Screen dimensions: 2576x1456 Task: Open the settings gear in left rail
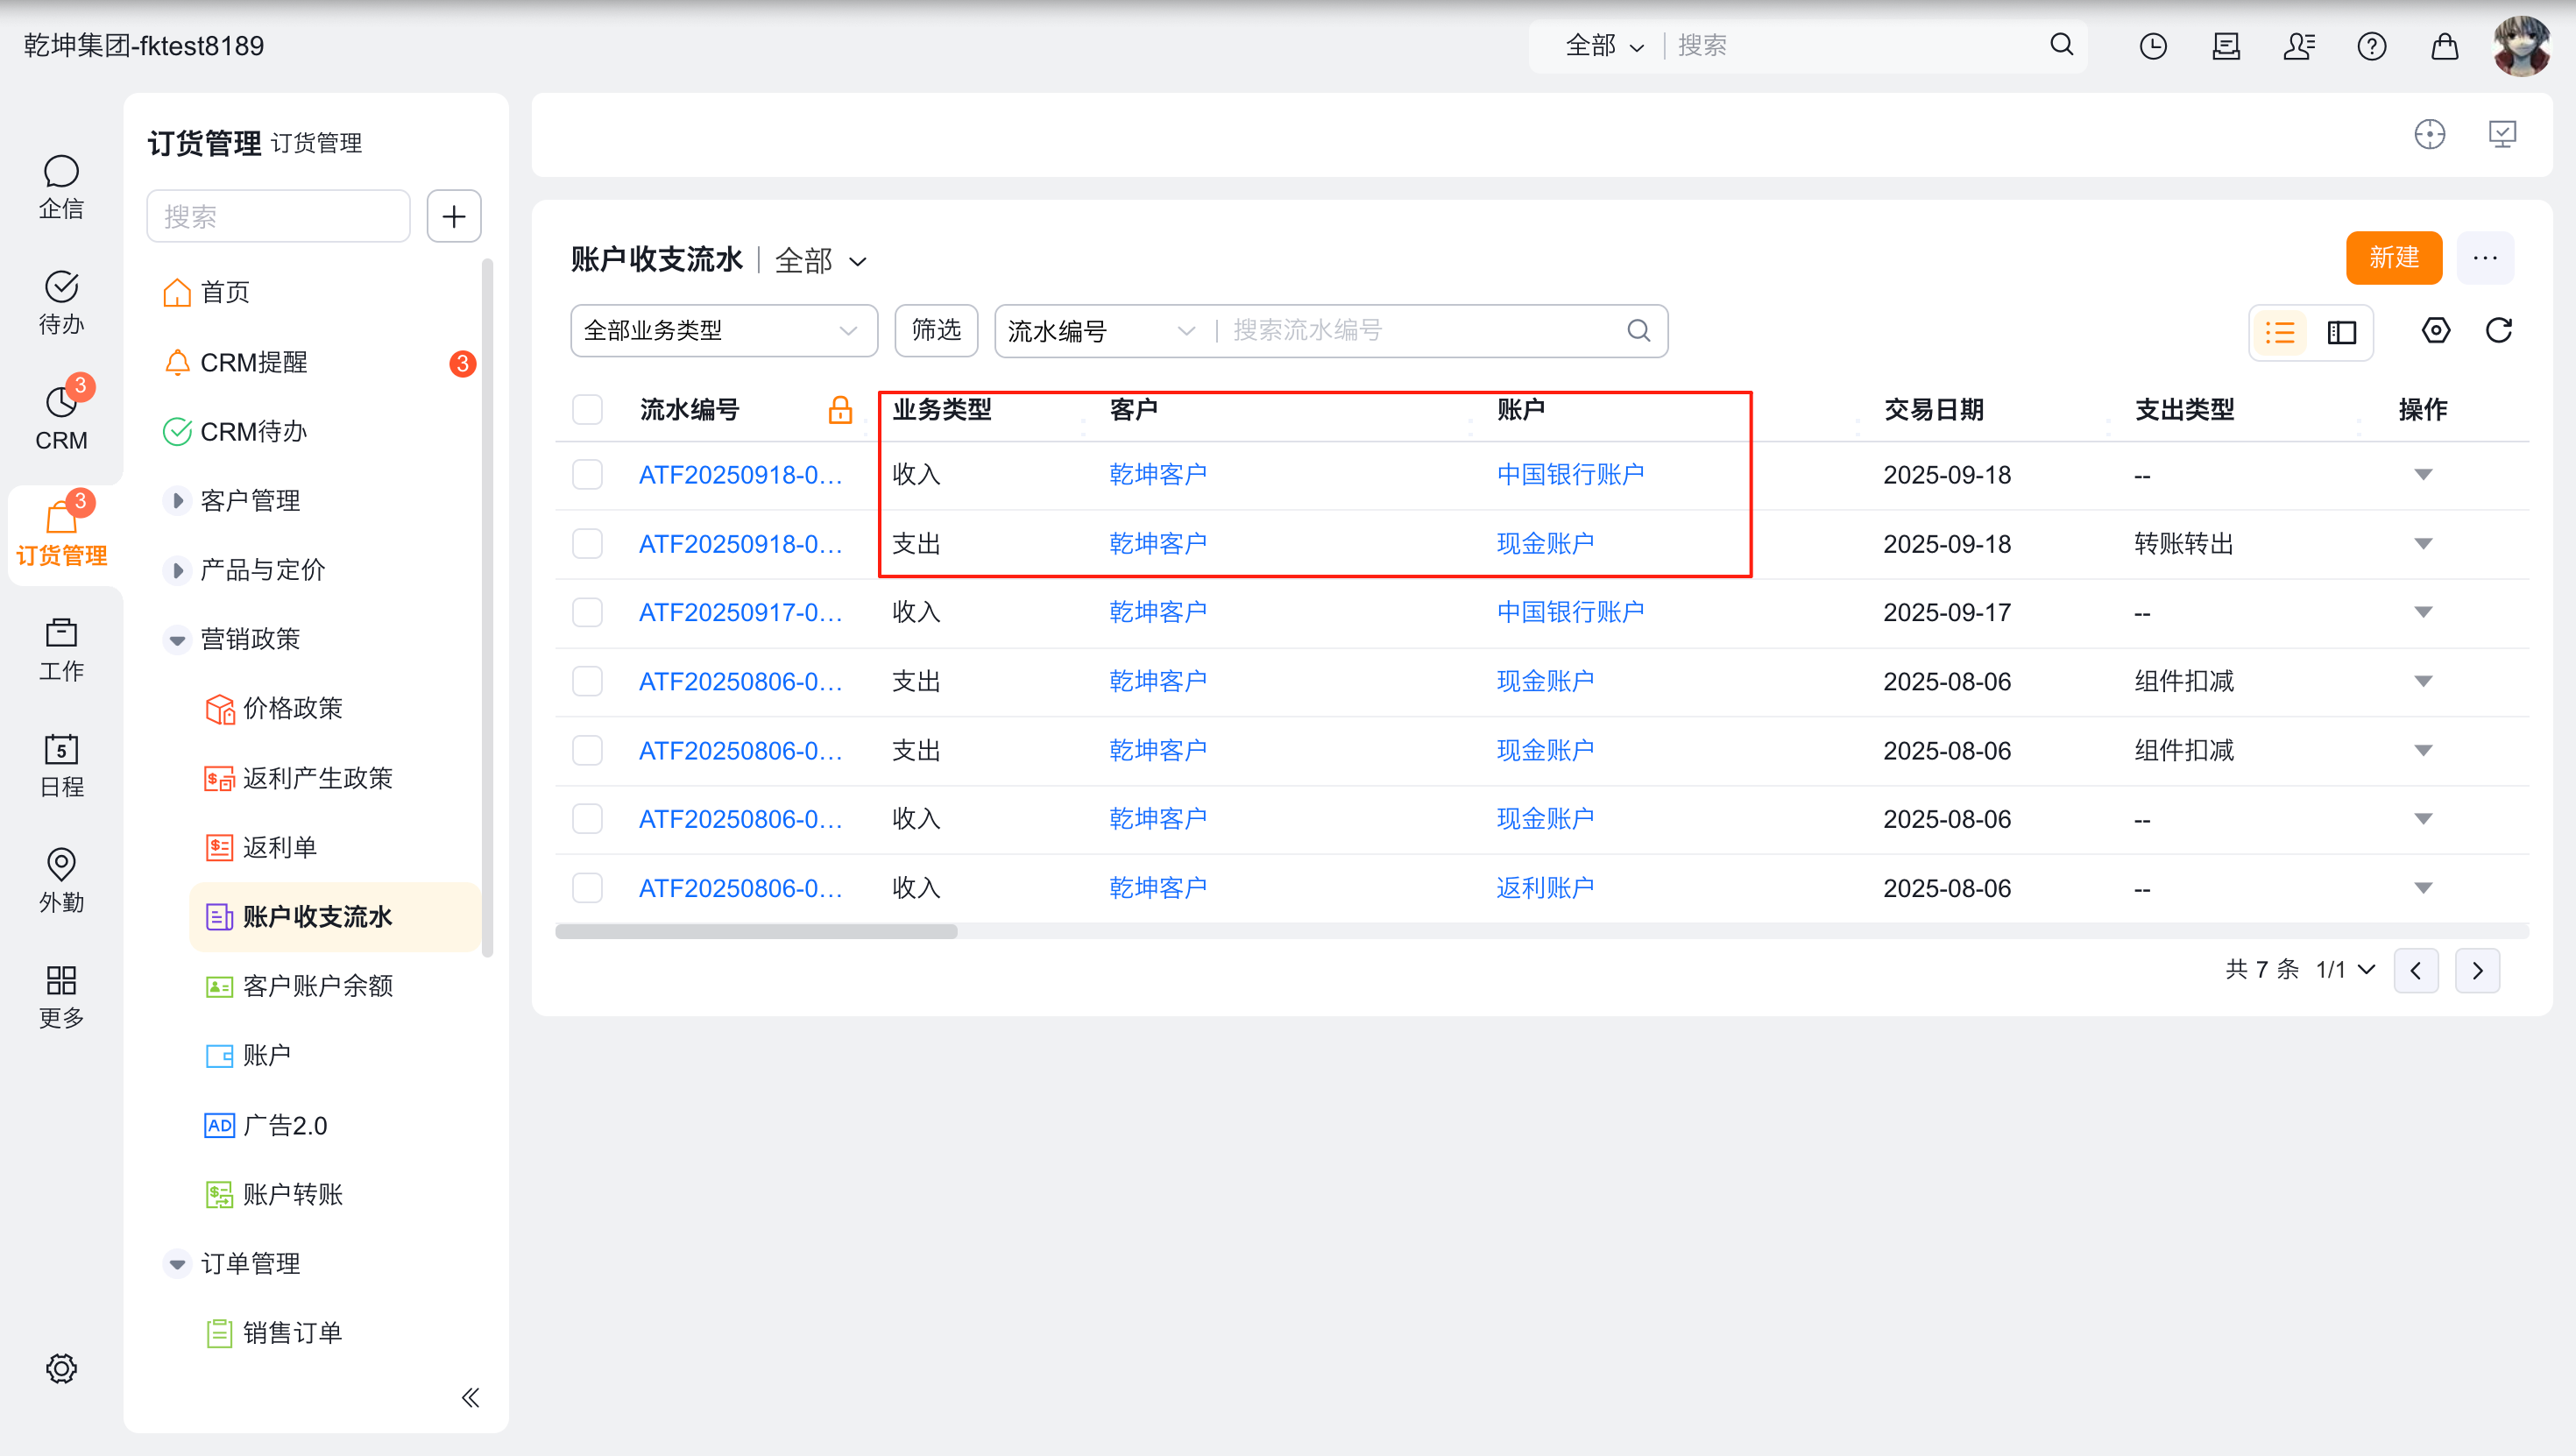click(61, 1368)
